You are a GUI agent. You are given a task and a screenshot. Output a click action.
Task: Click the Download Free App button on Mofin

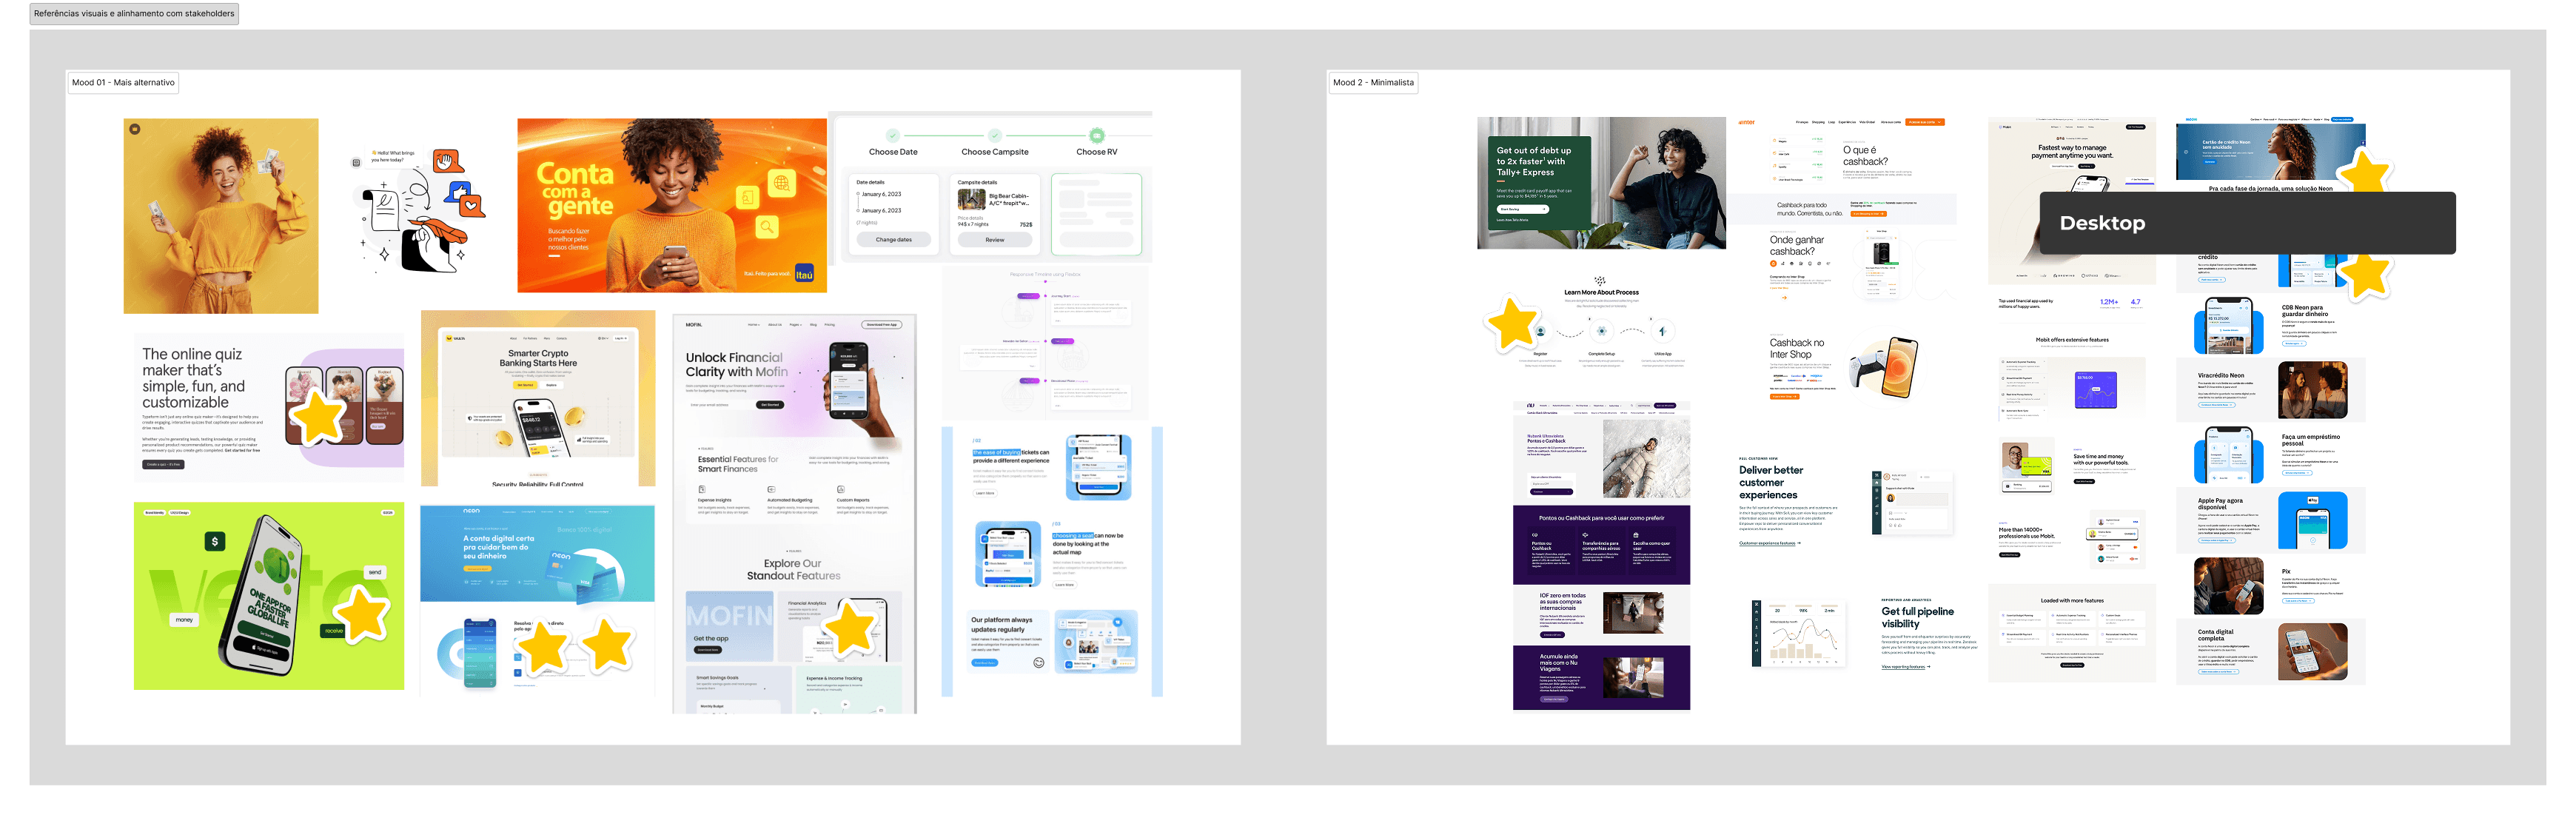point(881,325)
